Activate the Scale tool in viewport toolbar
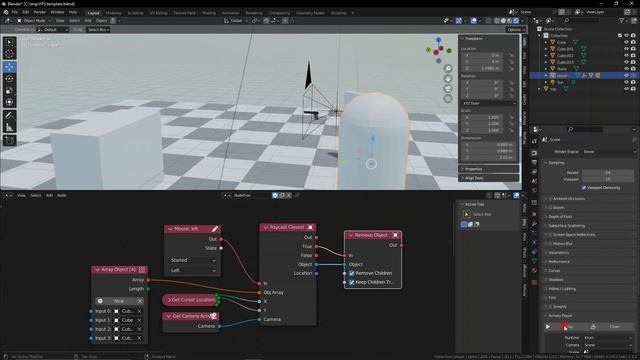640x360 pixels. 10,91
